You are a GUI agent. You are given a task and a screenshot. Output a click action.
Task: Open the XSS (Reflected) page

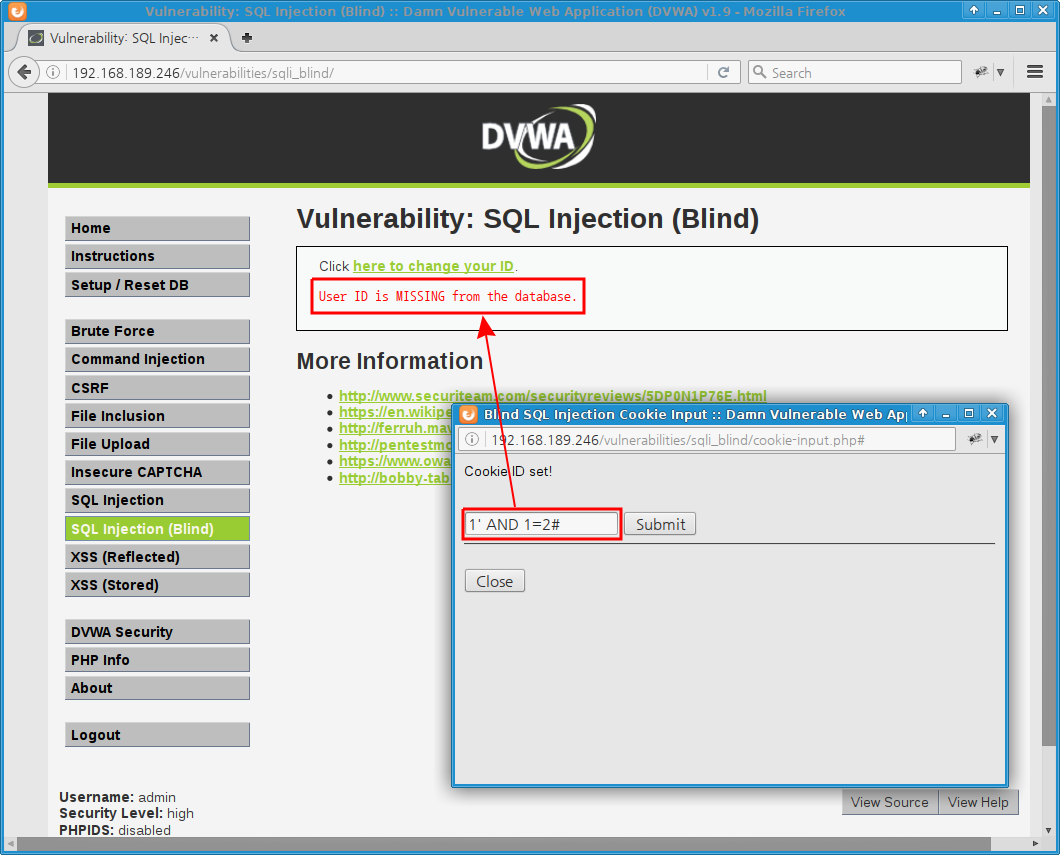click(x=157, y=557)
